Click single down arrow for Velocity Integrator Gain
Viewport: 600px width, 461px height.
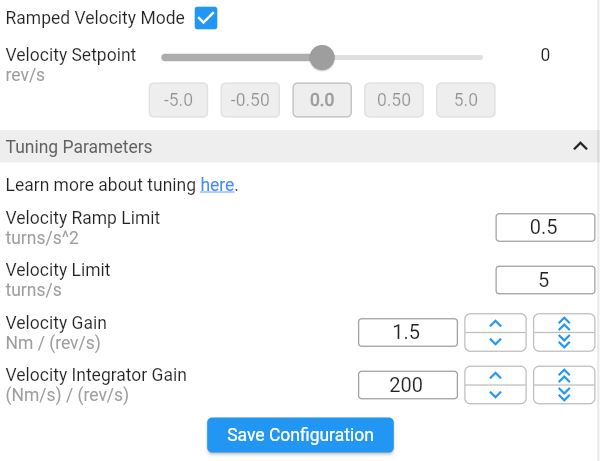click(495, 394)
